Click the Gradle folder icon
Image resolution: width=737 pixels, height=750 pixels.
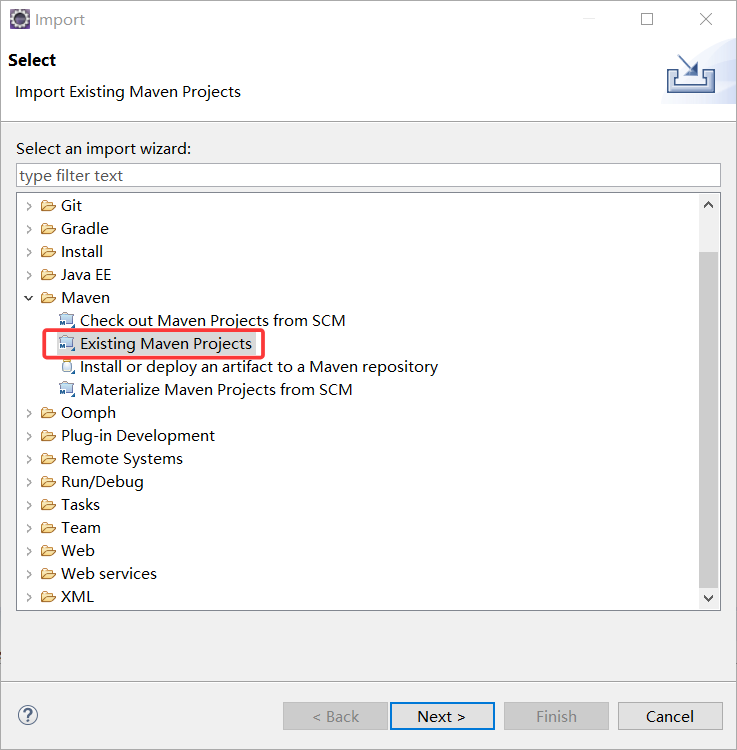pyautogui.click(x=48, y=229)
